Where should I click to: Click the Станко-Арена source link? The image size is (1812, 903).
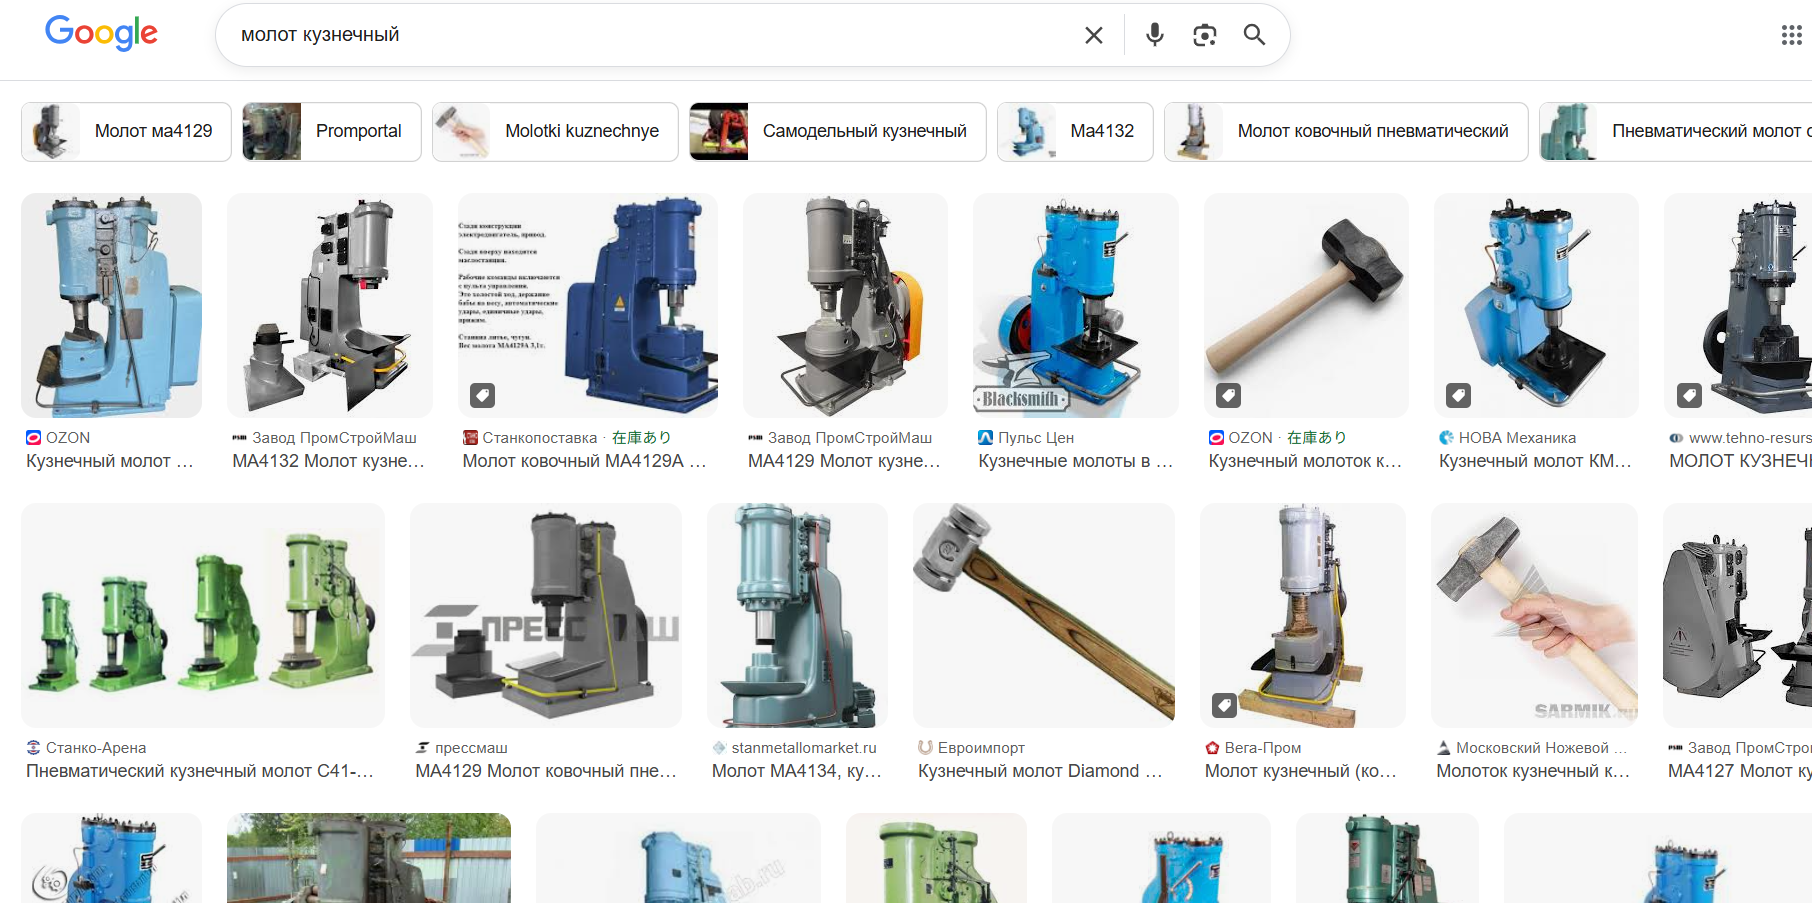pyautogui.click(x=86, y=748)
